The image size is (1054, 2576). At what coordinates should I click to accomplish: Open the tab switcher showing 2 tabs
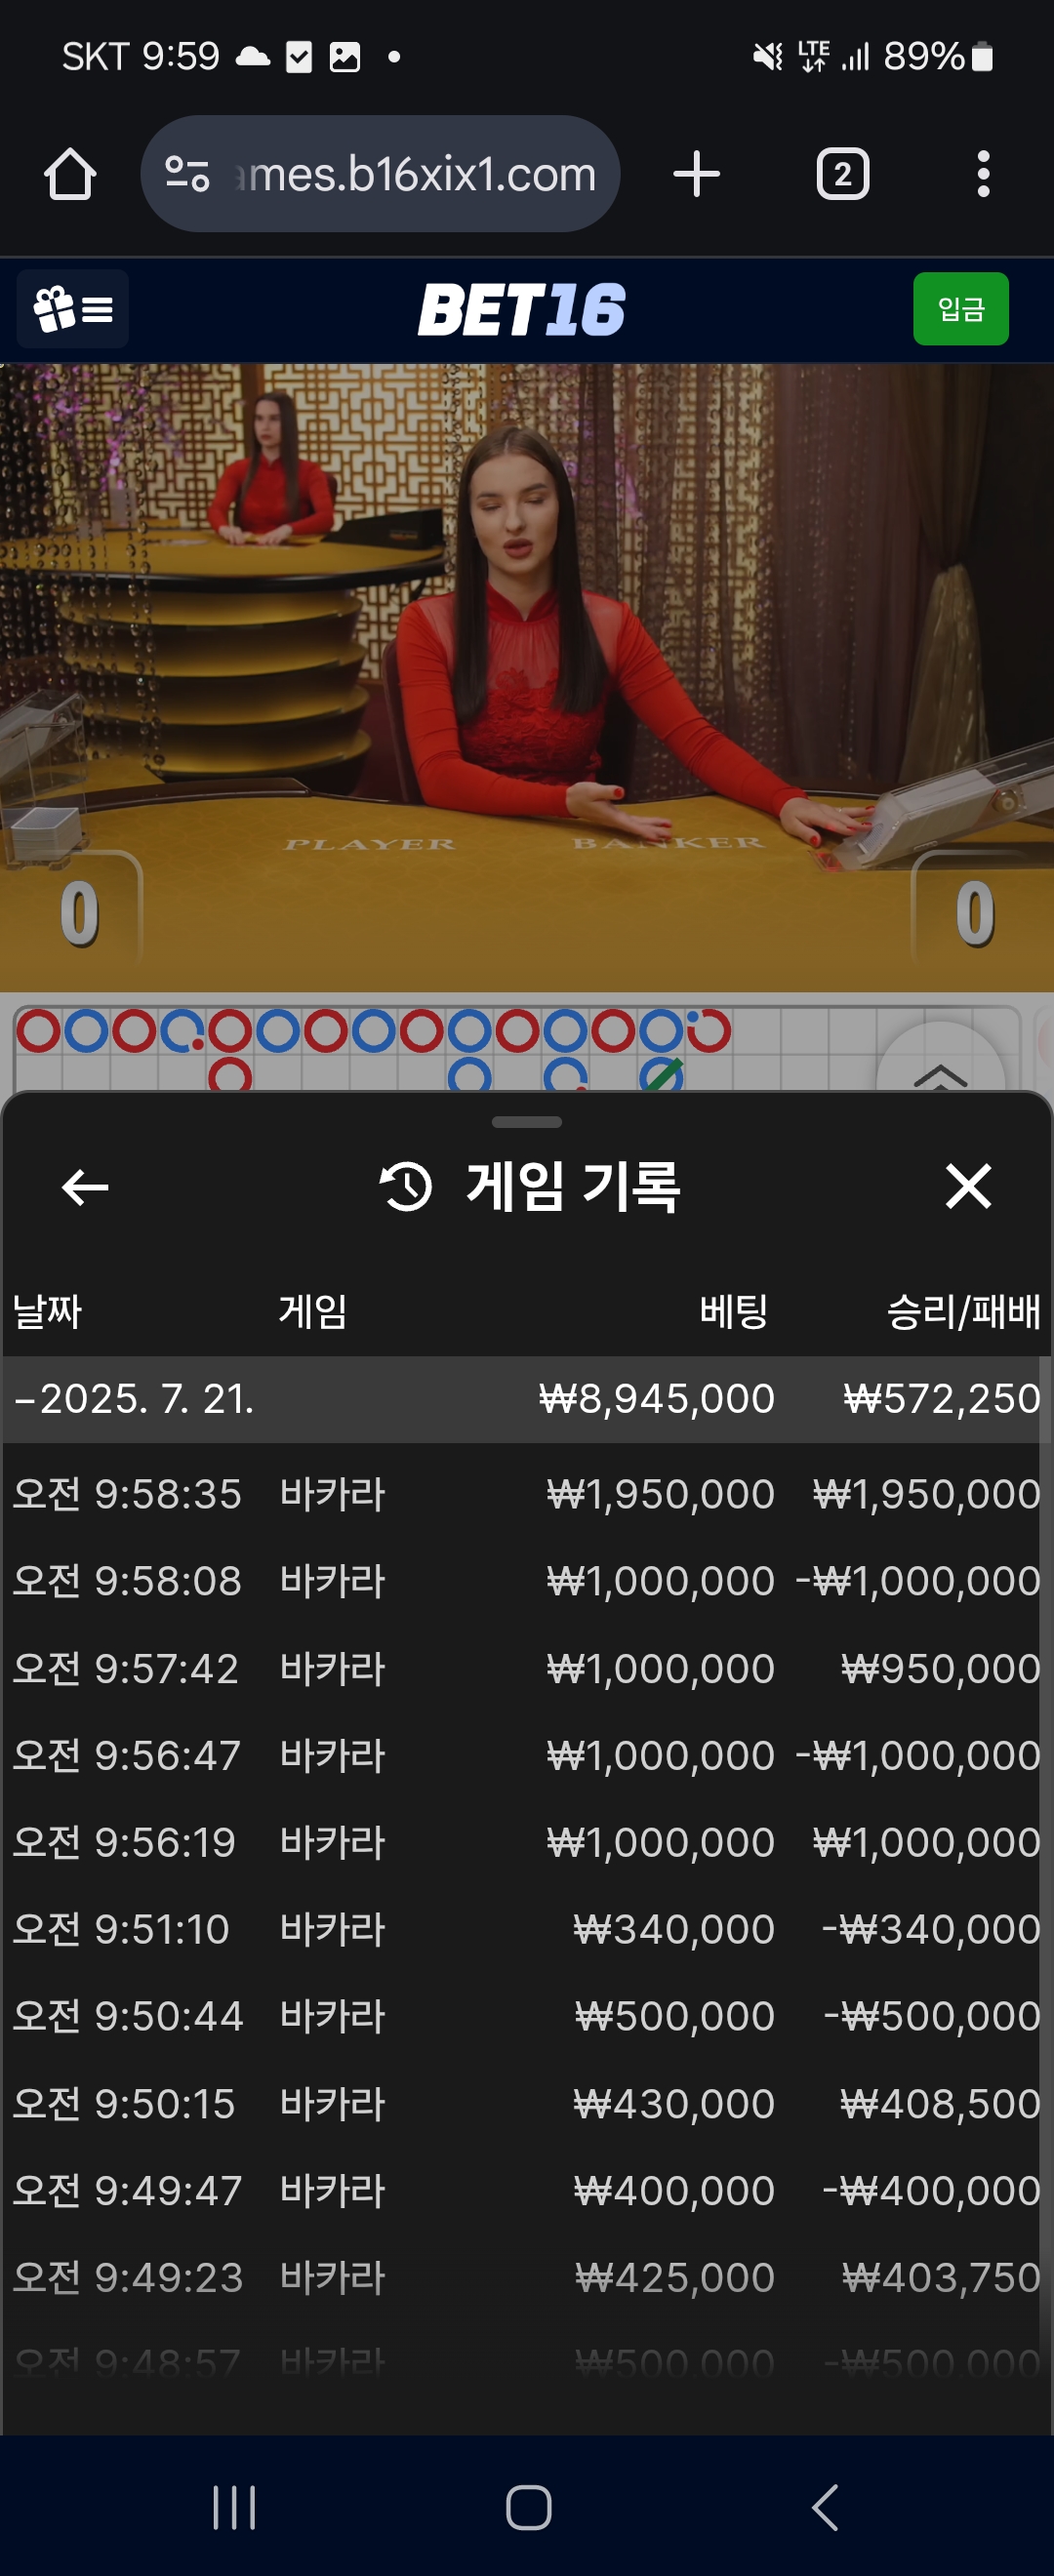[843, 174]
